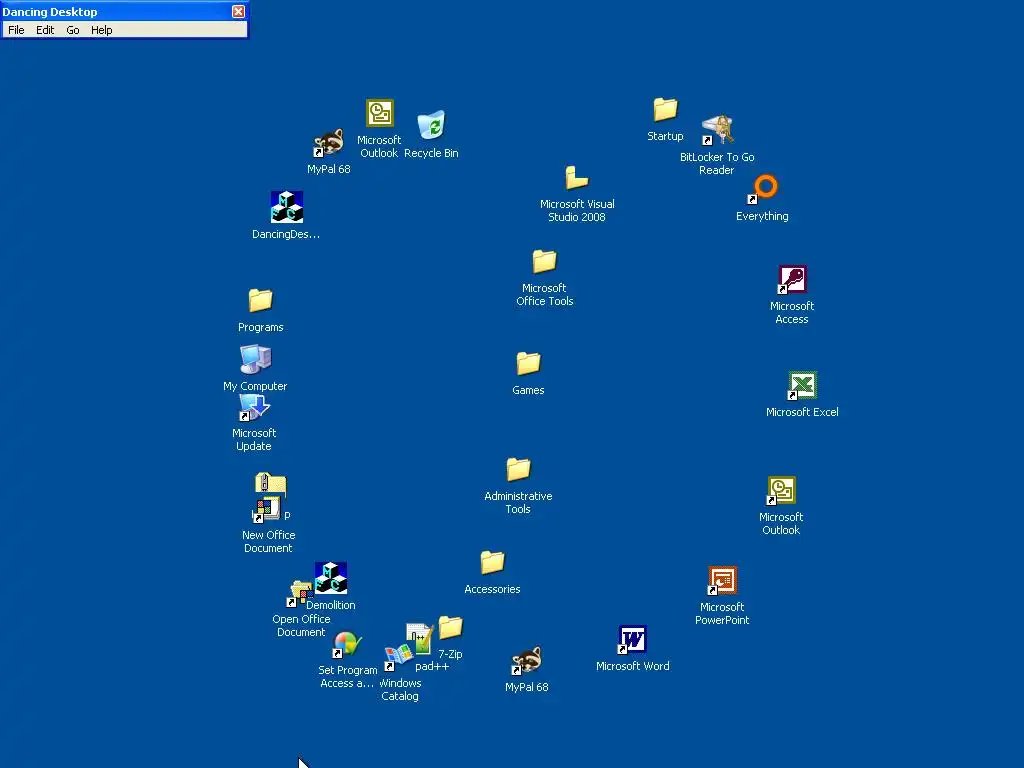Select the Microsoft Outlook shortcut below Microsoft Excel
1024x768 pixels.
click(x=781, y=490)
